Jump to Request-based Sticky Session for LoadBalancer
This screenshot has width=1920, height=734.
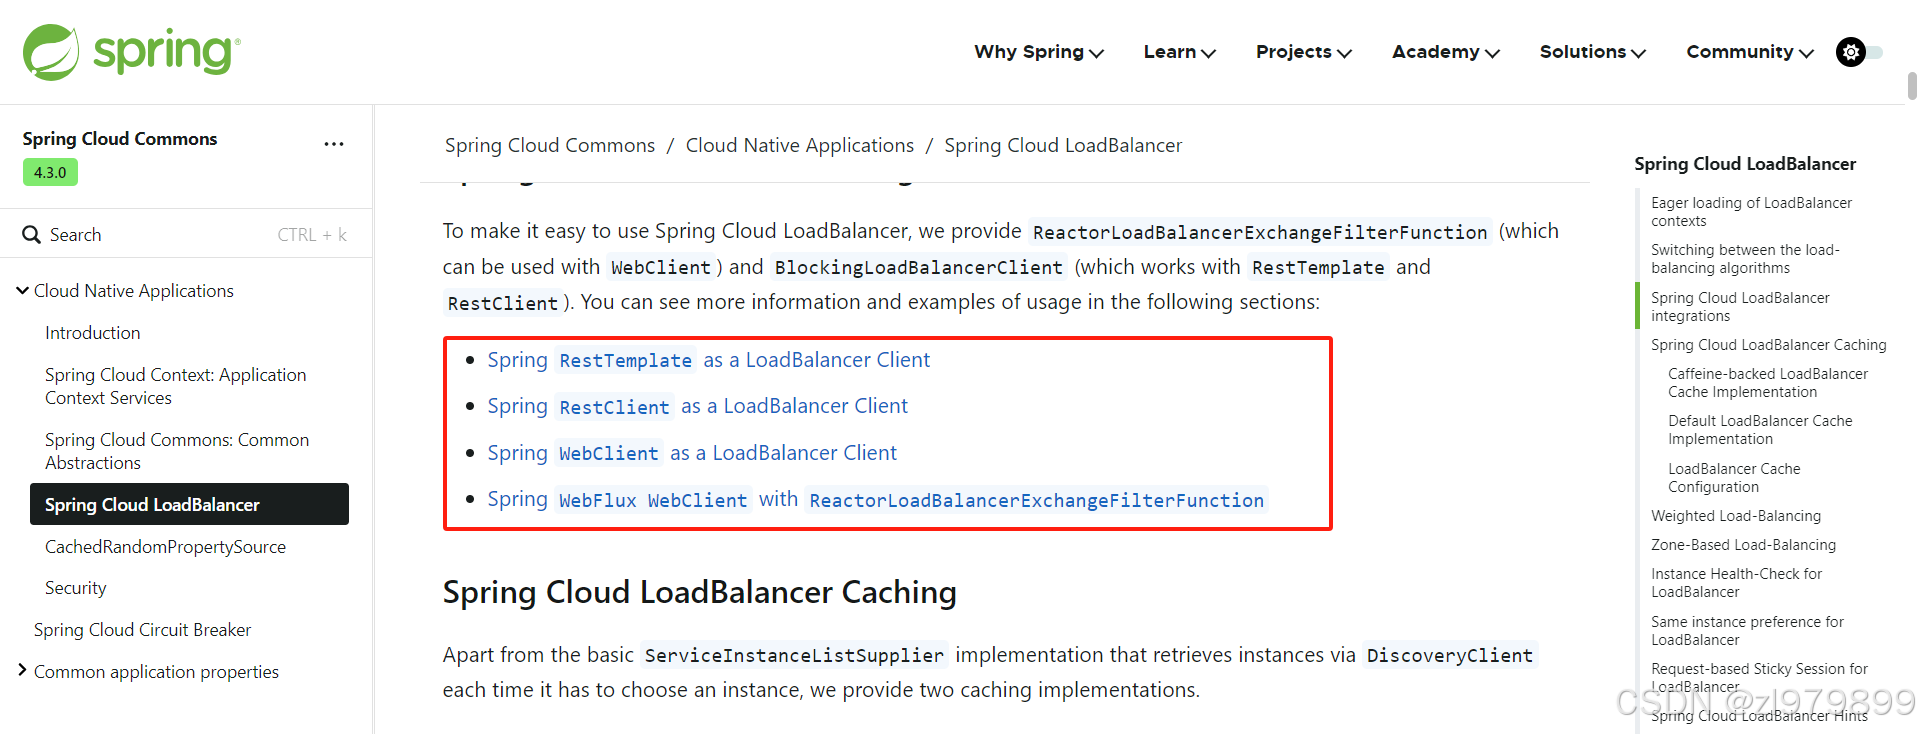pos(1759,678)
